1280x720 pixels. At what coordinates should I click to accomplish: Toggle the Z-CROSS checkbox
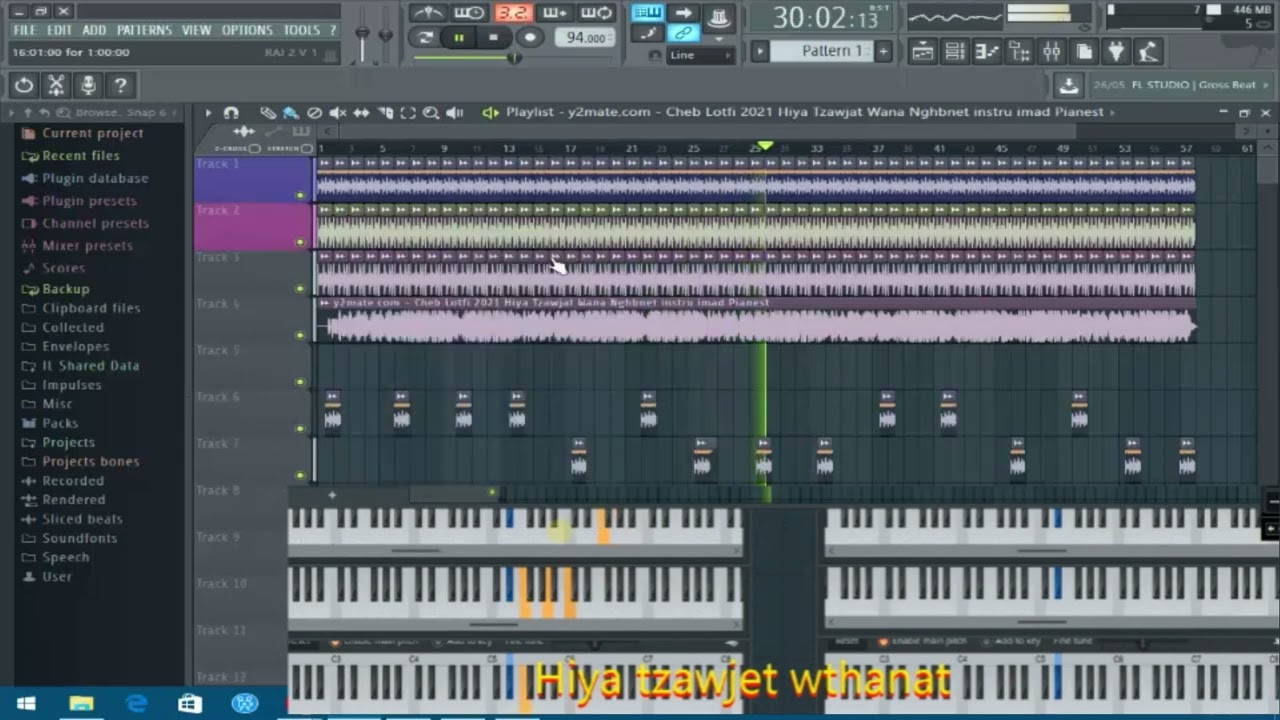(254, 149)
